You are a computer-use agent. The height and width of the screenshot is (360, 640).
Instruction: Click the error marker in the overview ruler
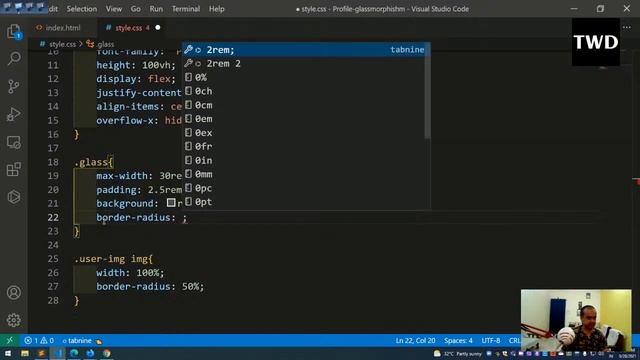636,181
